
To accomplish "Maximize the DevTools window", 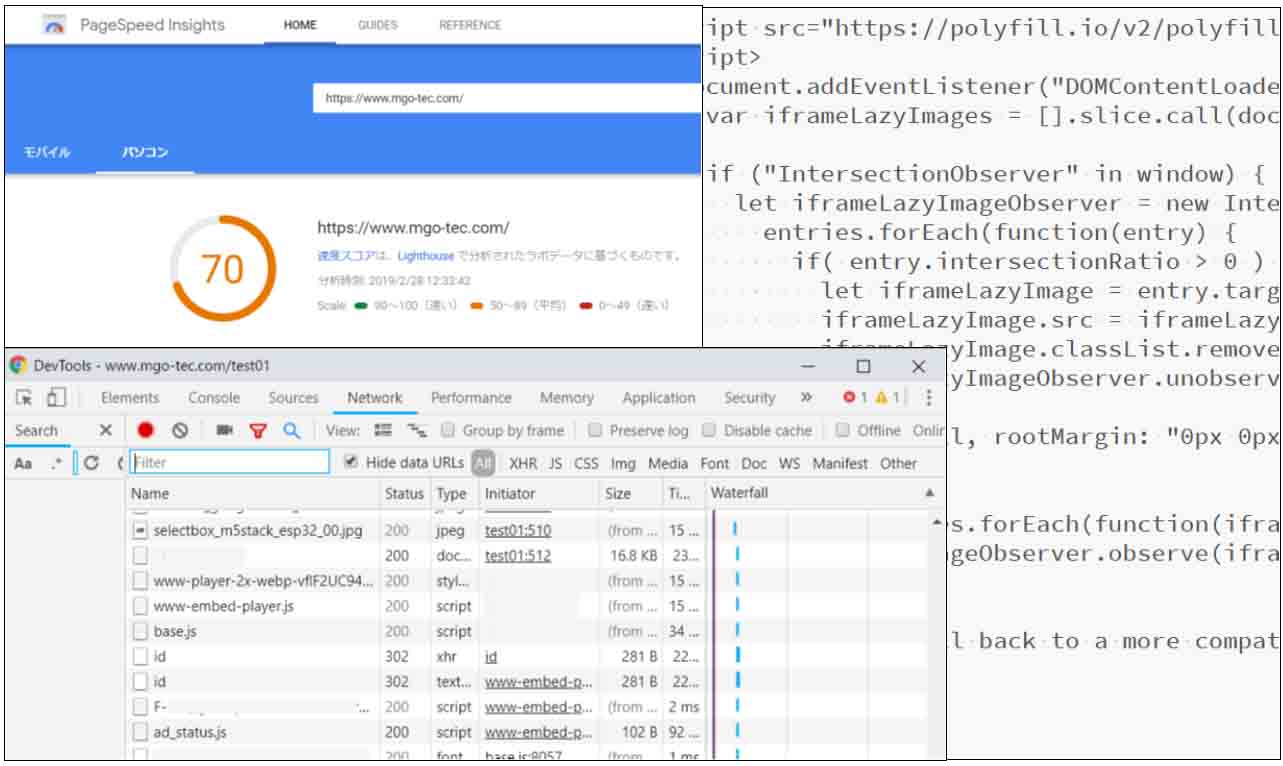I will [x=863, y=366].
